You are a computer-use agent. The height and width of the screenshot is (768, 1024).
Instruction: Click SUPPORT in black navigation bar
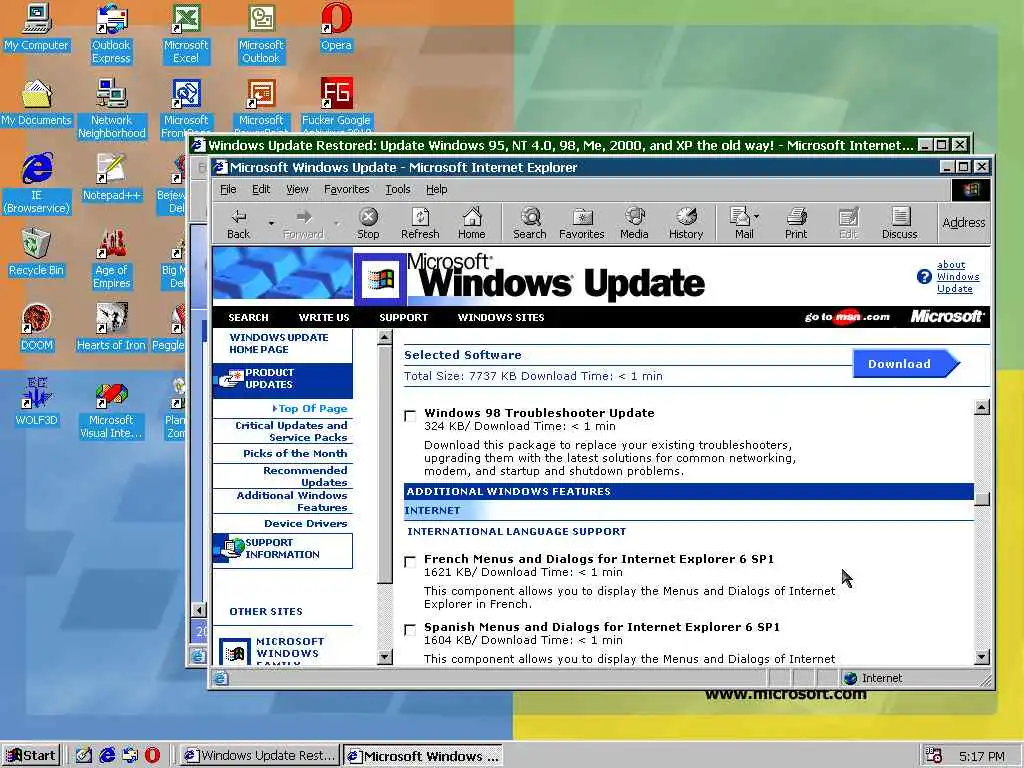[404, 317]
